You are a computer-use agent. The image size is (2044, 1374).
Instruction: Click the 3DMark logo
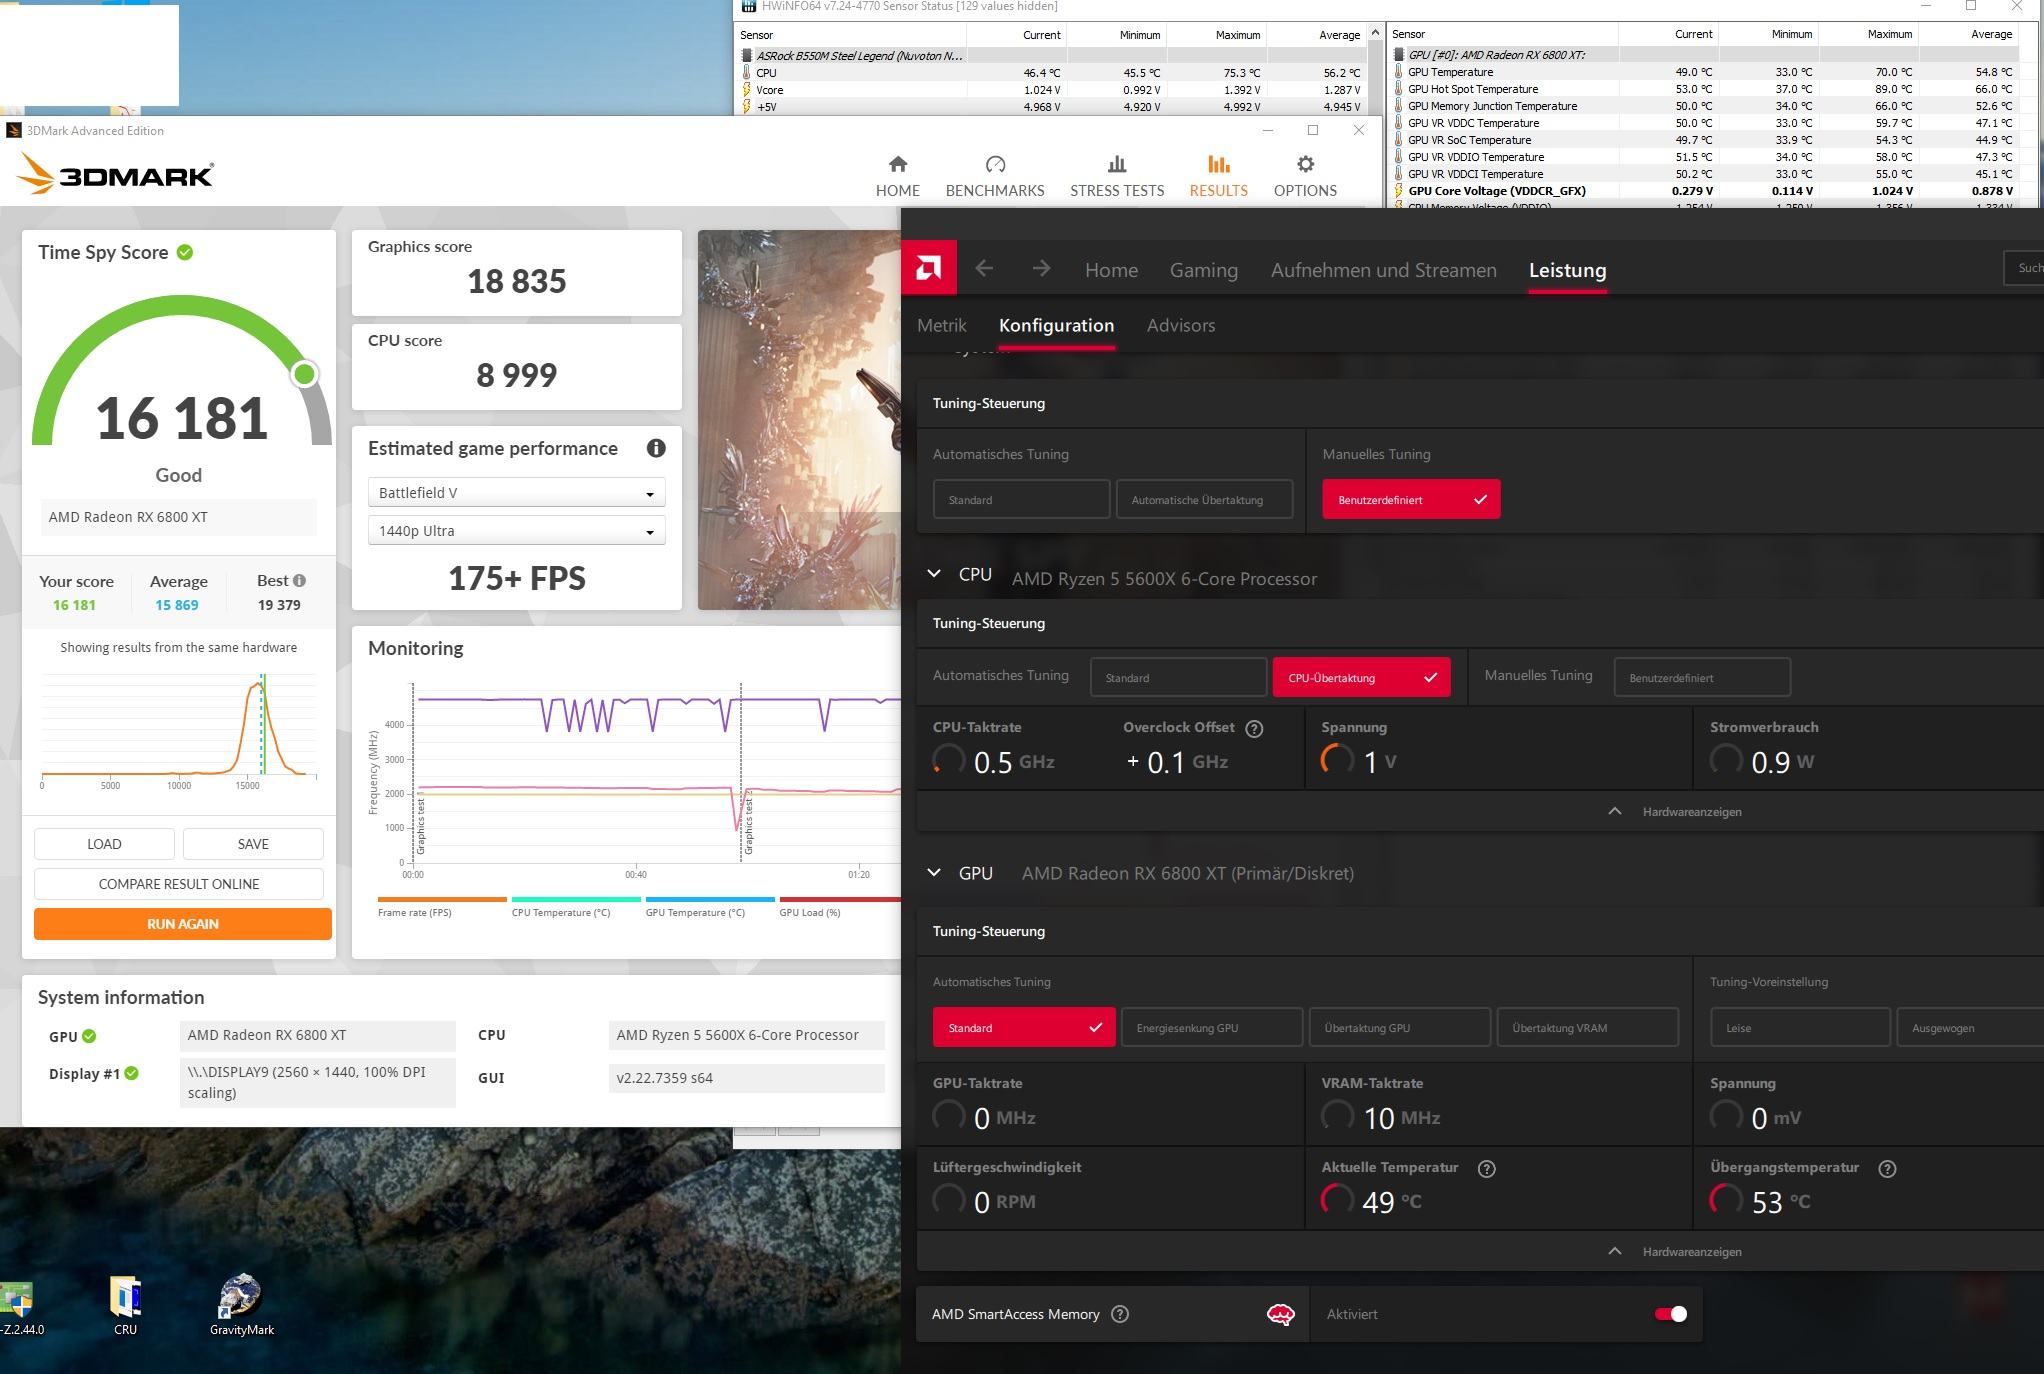[114, 174]
